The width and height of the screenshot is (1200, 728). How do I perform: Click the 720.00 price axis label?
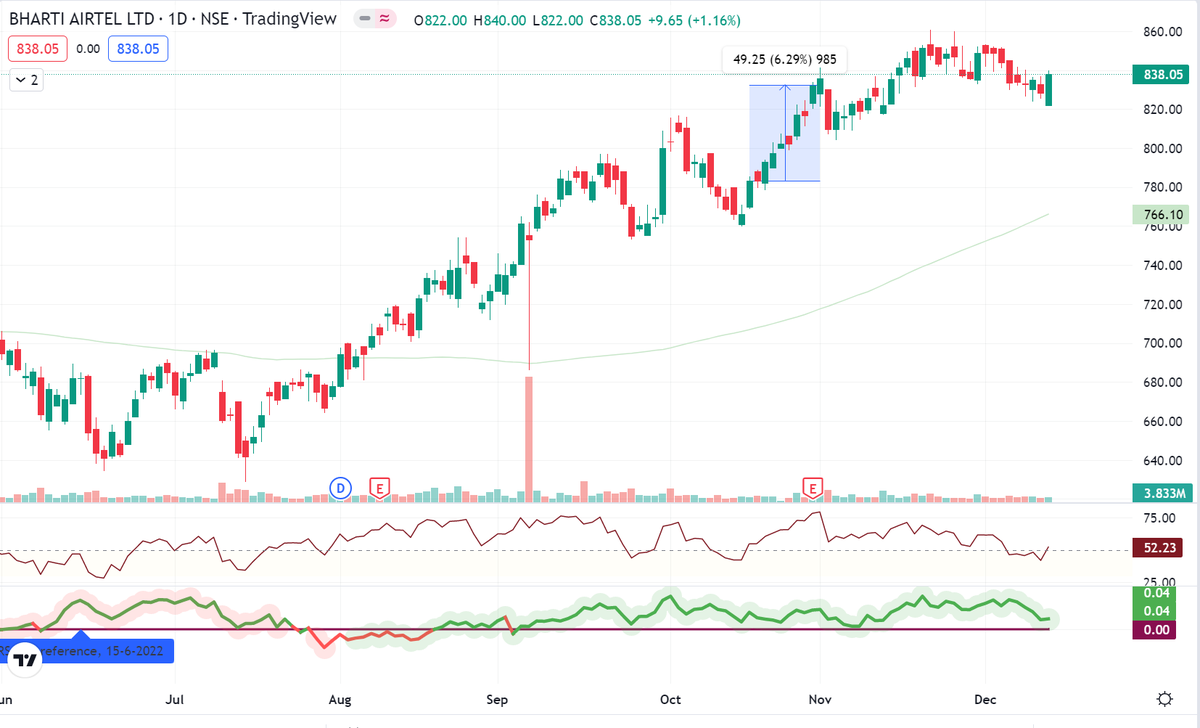coord(1163,305)
